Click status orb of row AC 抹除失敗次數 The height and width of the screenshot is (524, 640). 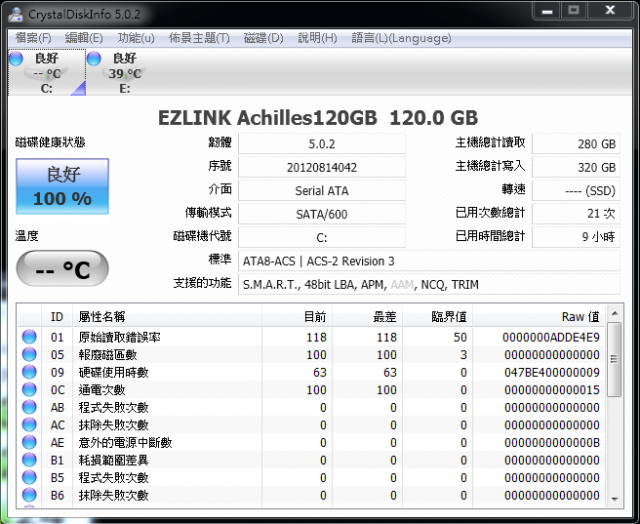(29, 425)
